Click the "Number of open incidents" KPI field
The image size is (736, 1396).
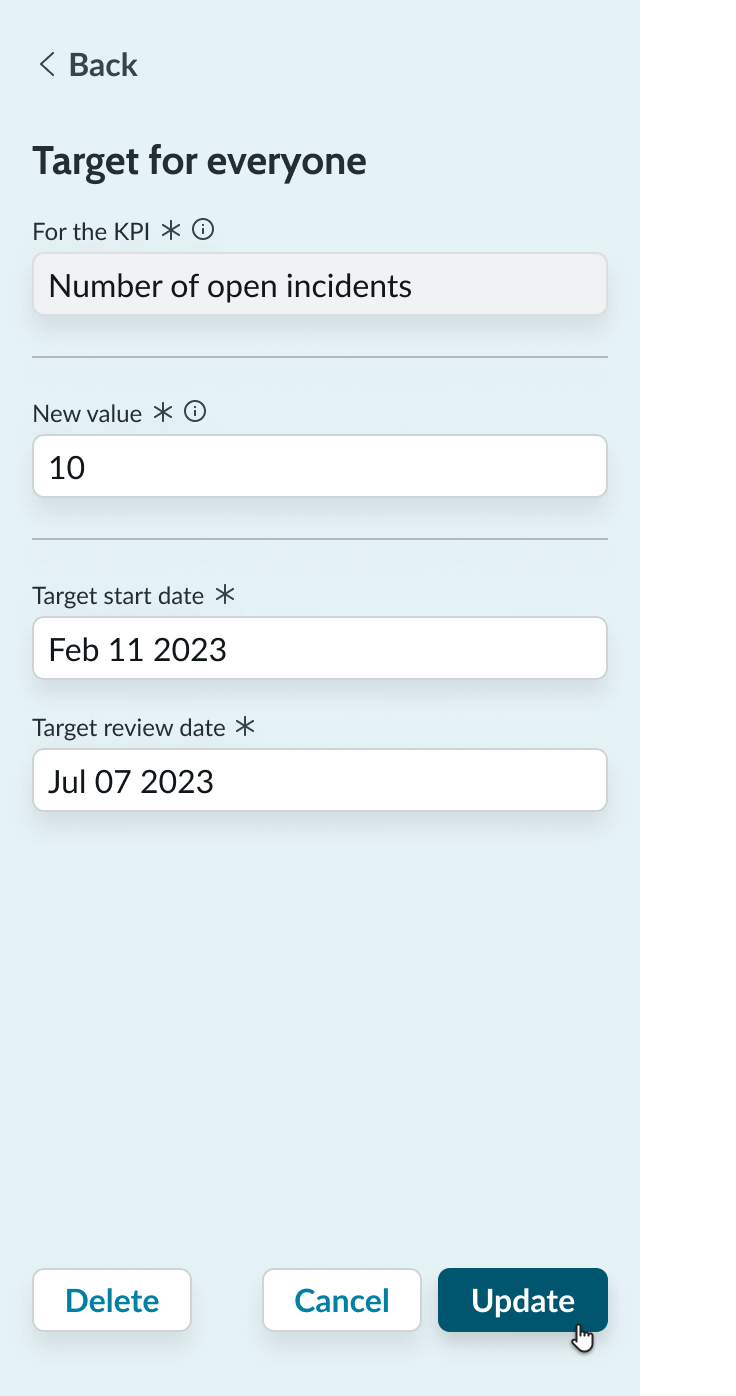320,284
